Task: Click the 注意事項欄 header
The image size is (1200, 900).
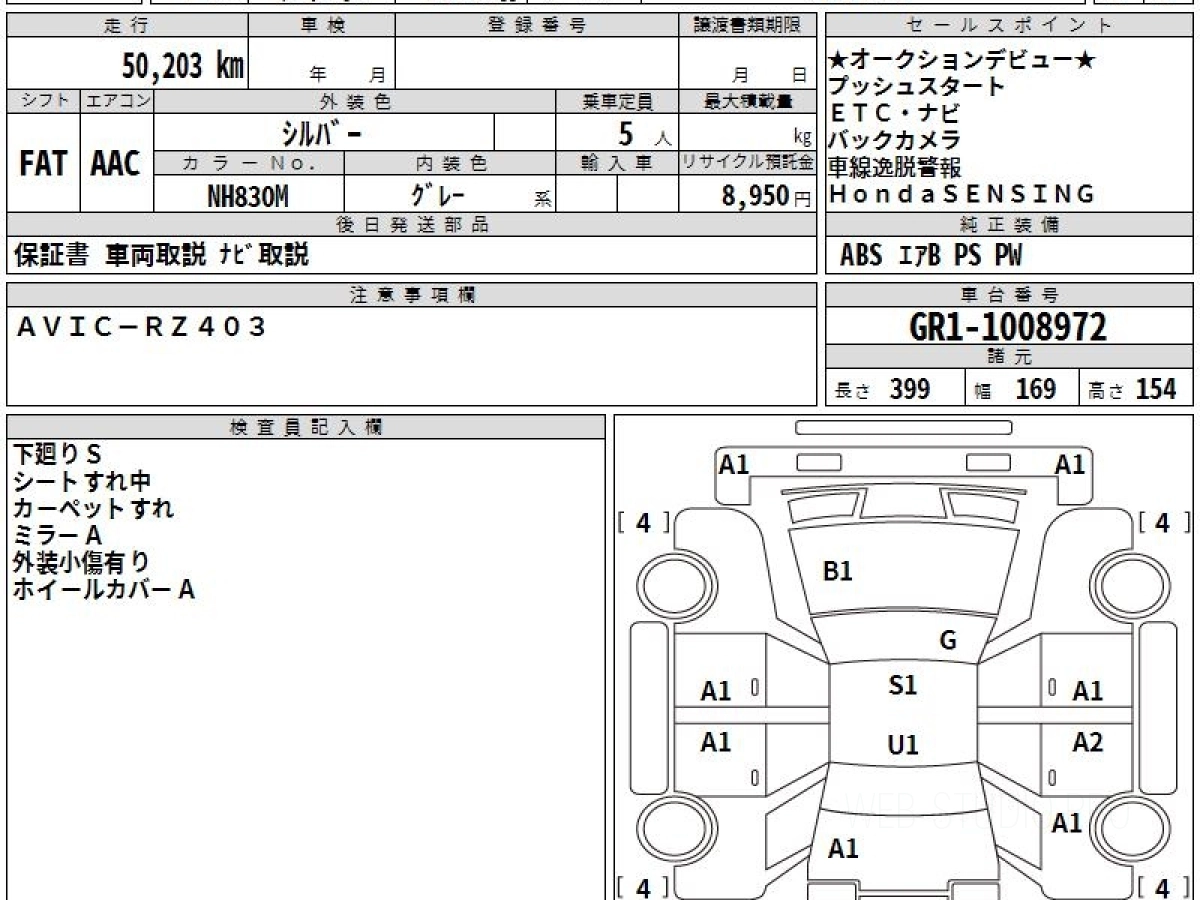Action: (x=411, y=294)
